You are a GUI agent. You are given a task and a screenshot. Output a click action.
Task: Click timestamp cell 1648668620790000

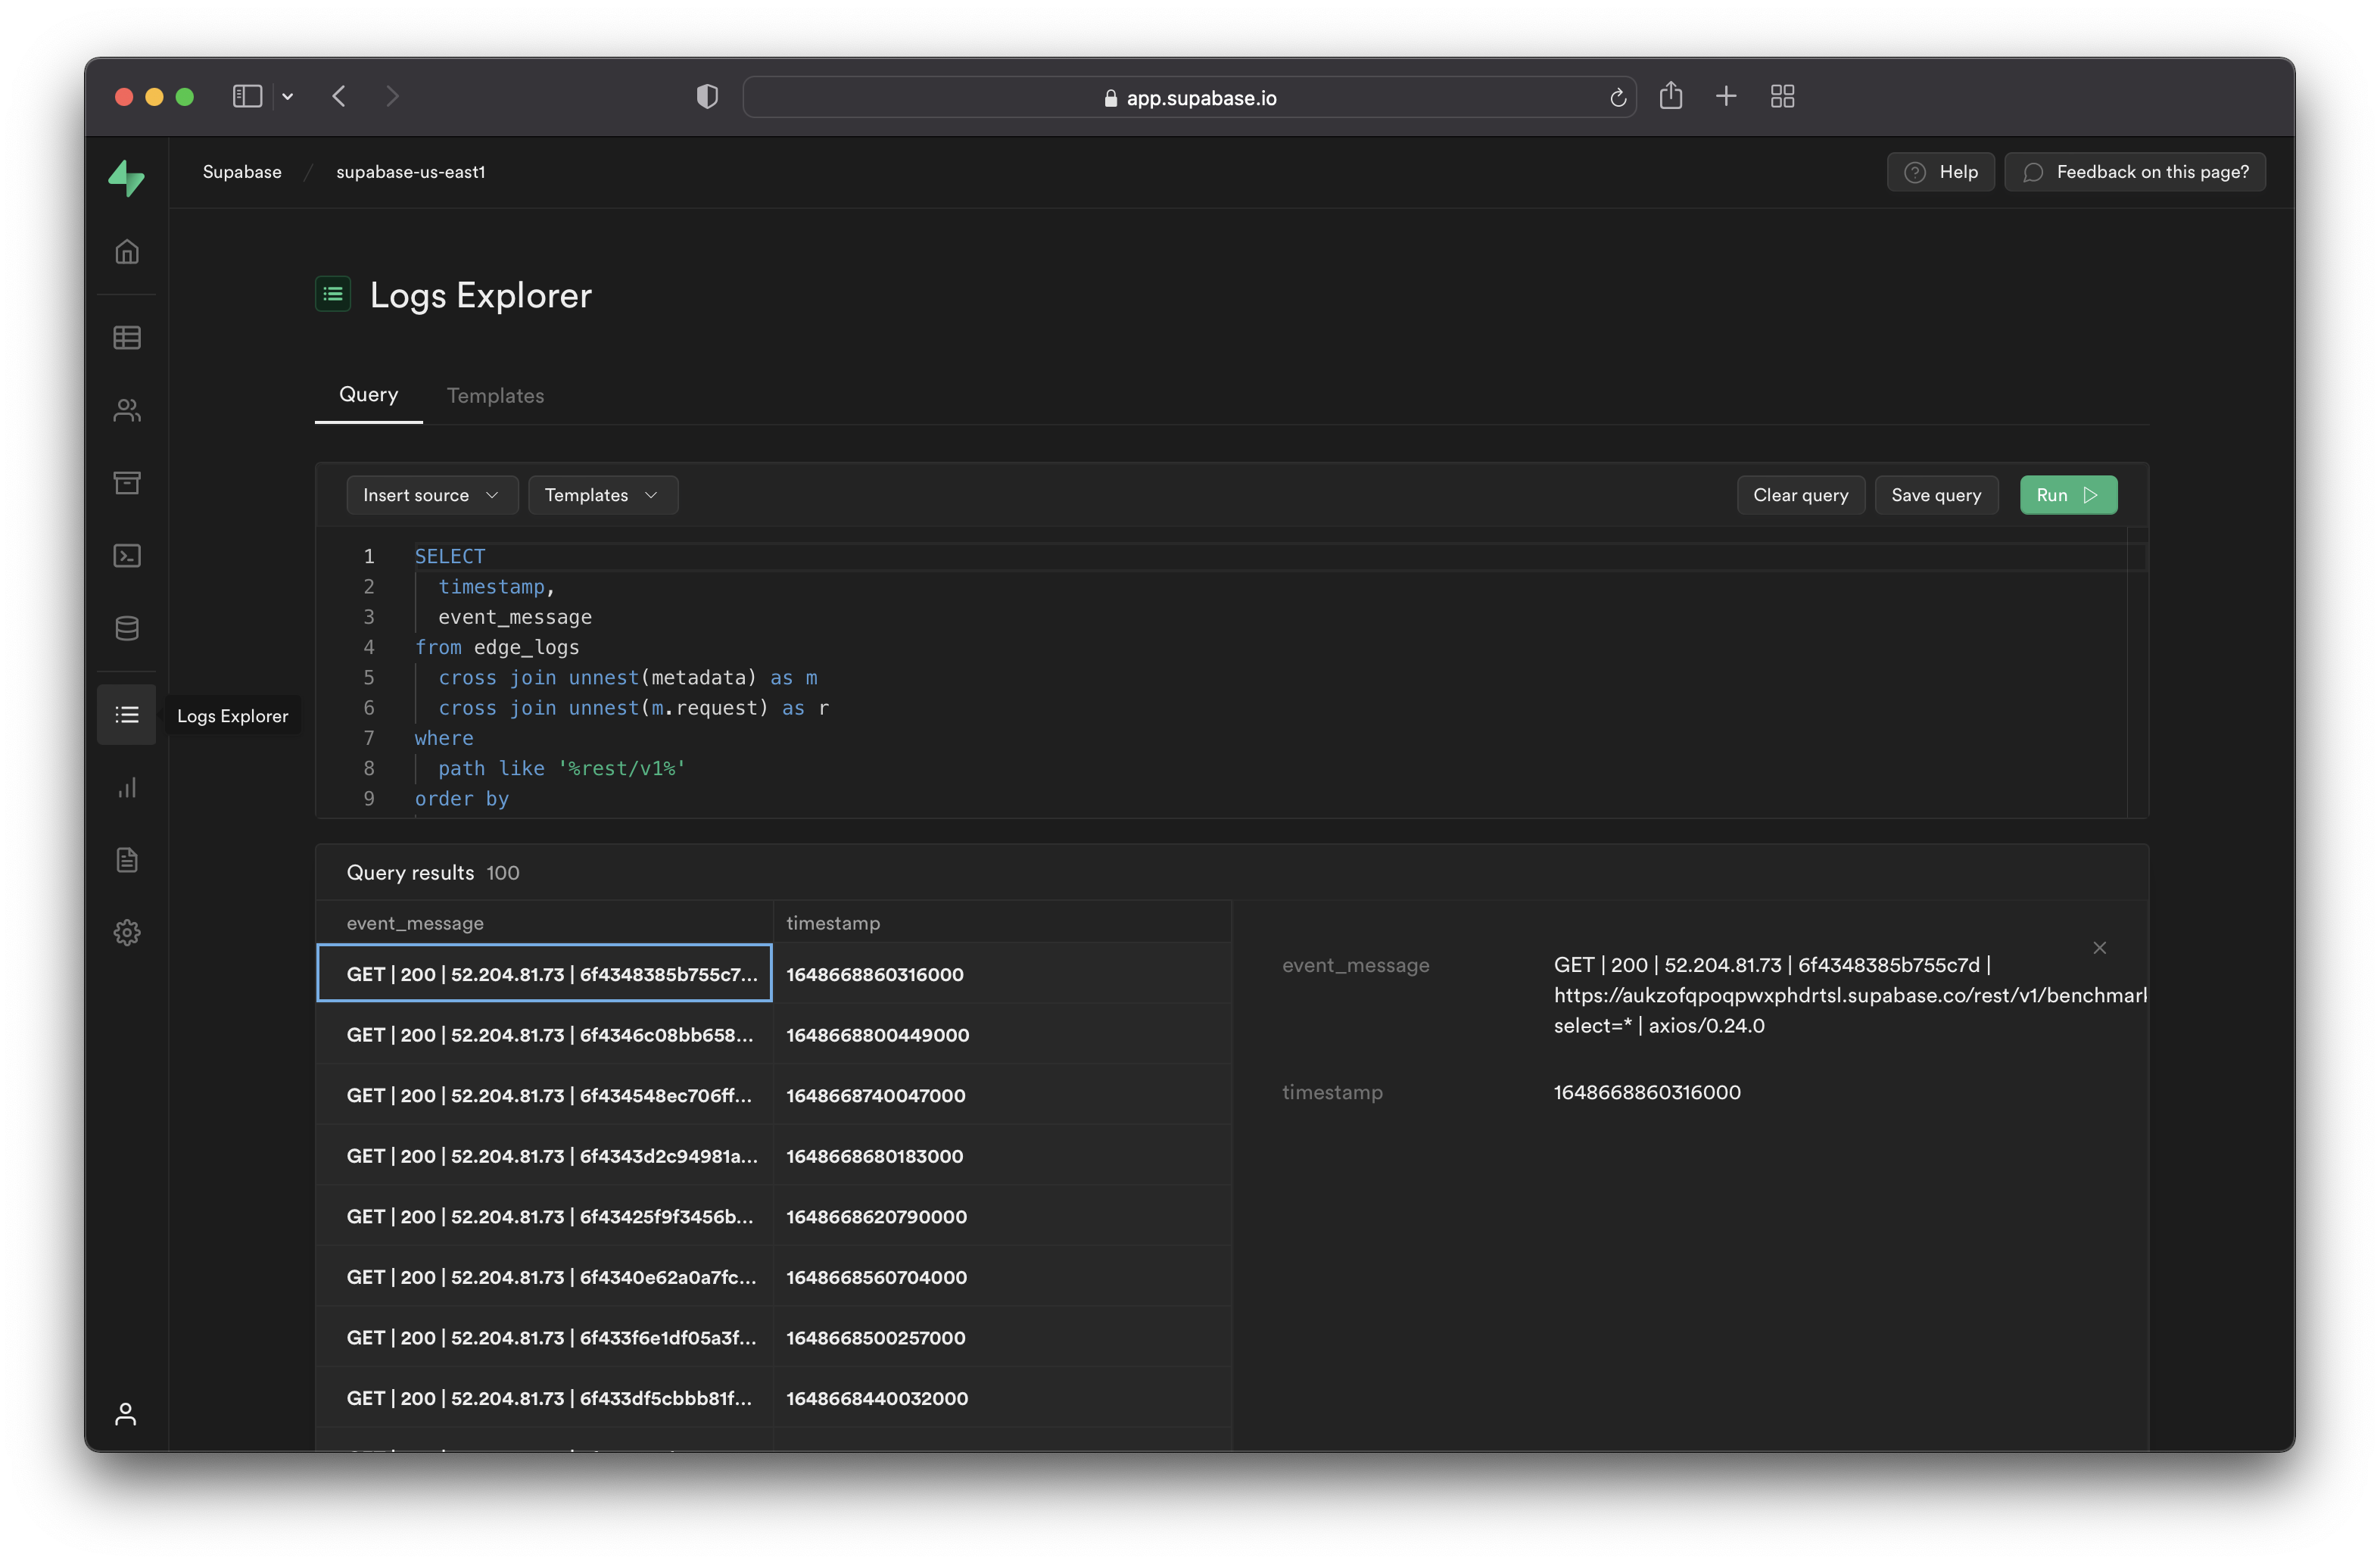coord(1002,1216)
